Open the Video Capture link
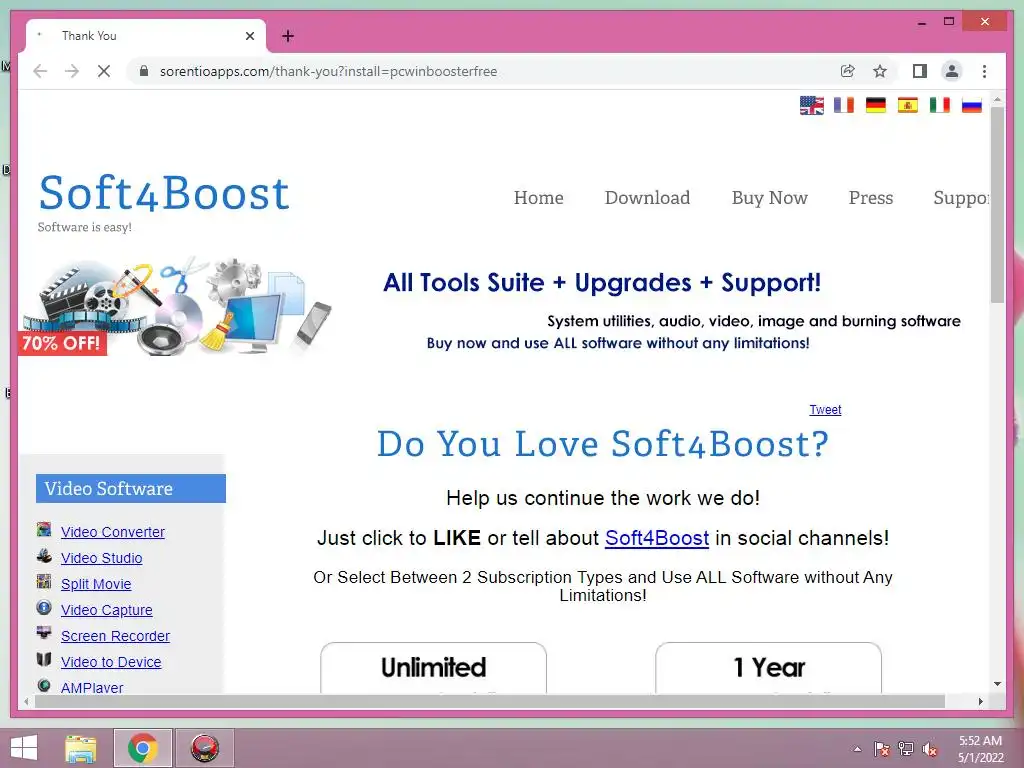 (106, 610)
